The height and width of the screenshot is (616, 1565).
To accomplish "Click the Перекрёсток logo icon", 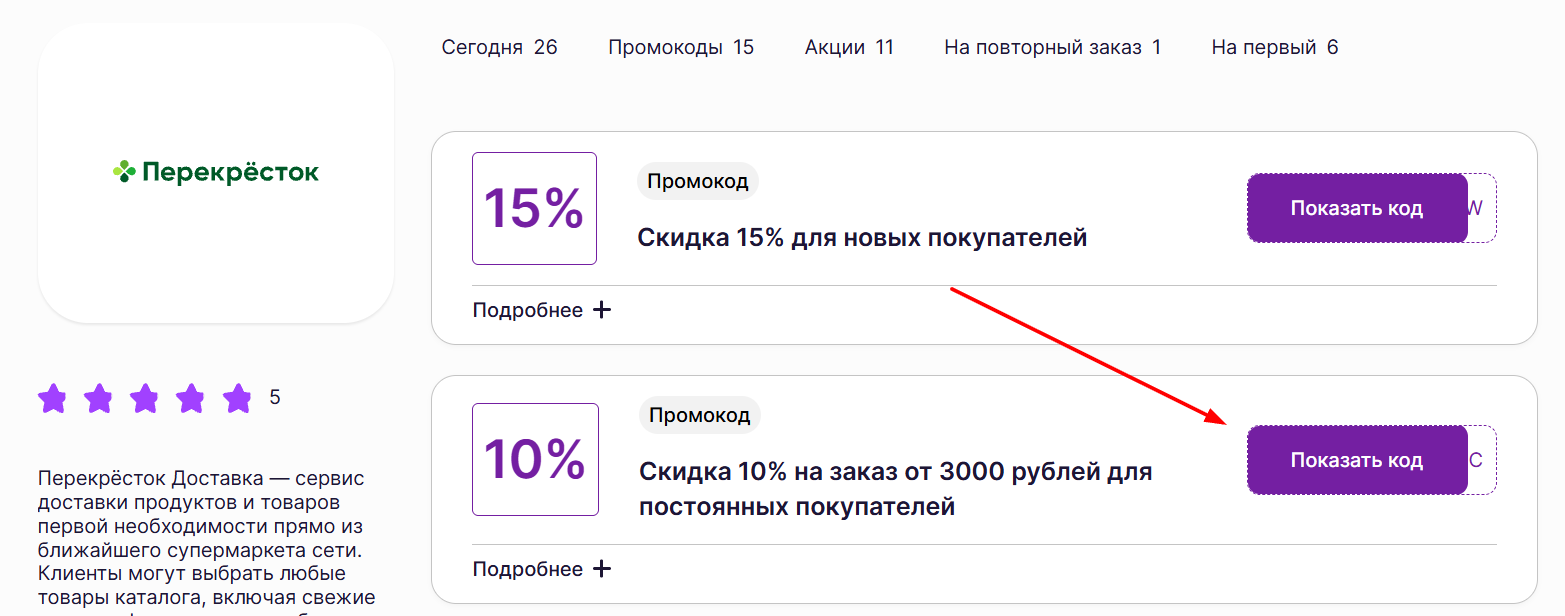I will 216,172.
